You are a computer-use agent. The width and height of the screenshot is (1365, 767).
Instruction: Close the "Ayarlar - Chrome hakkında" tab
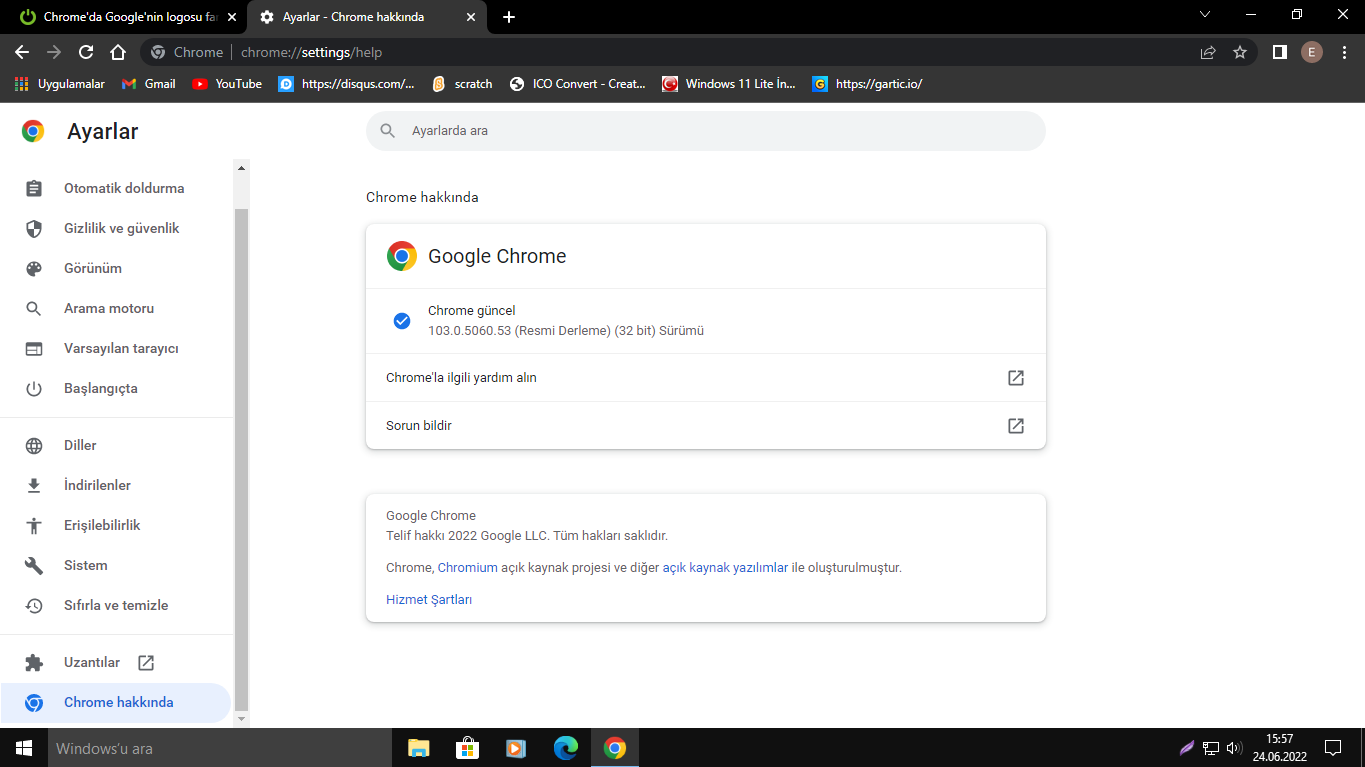(470, 17)
